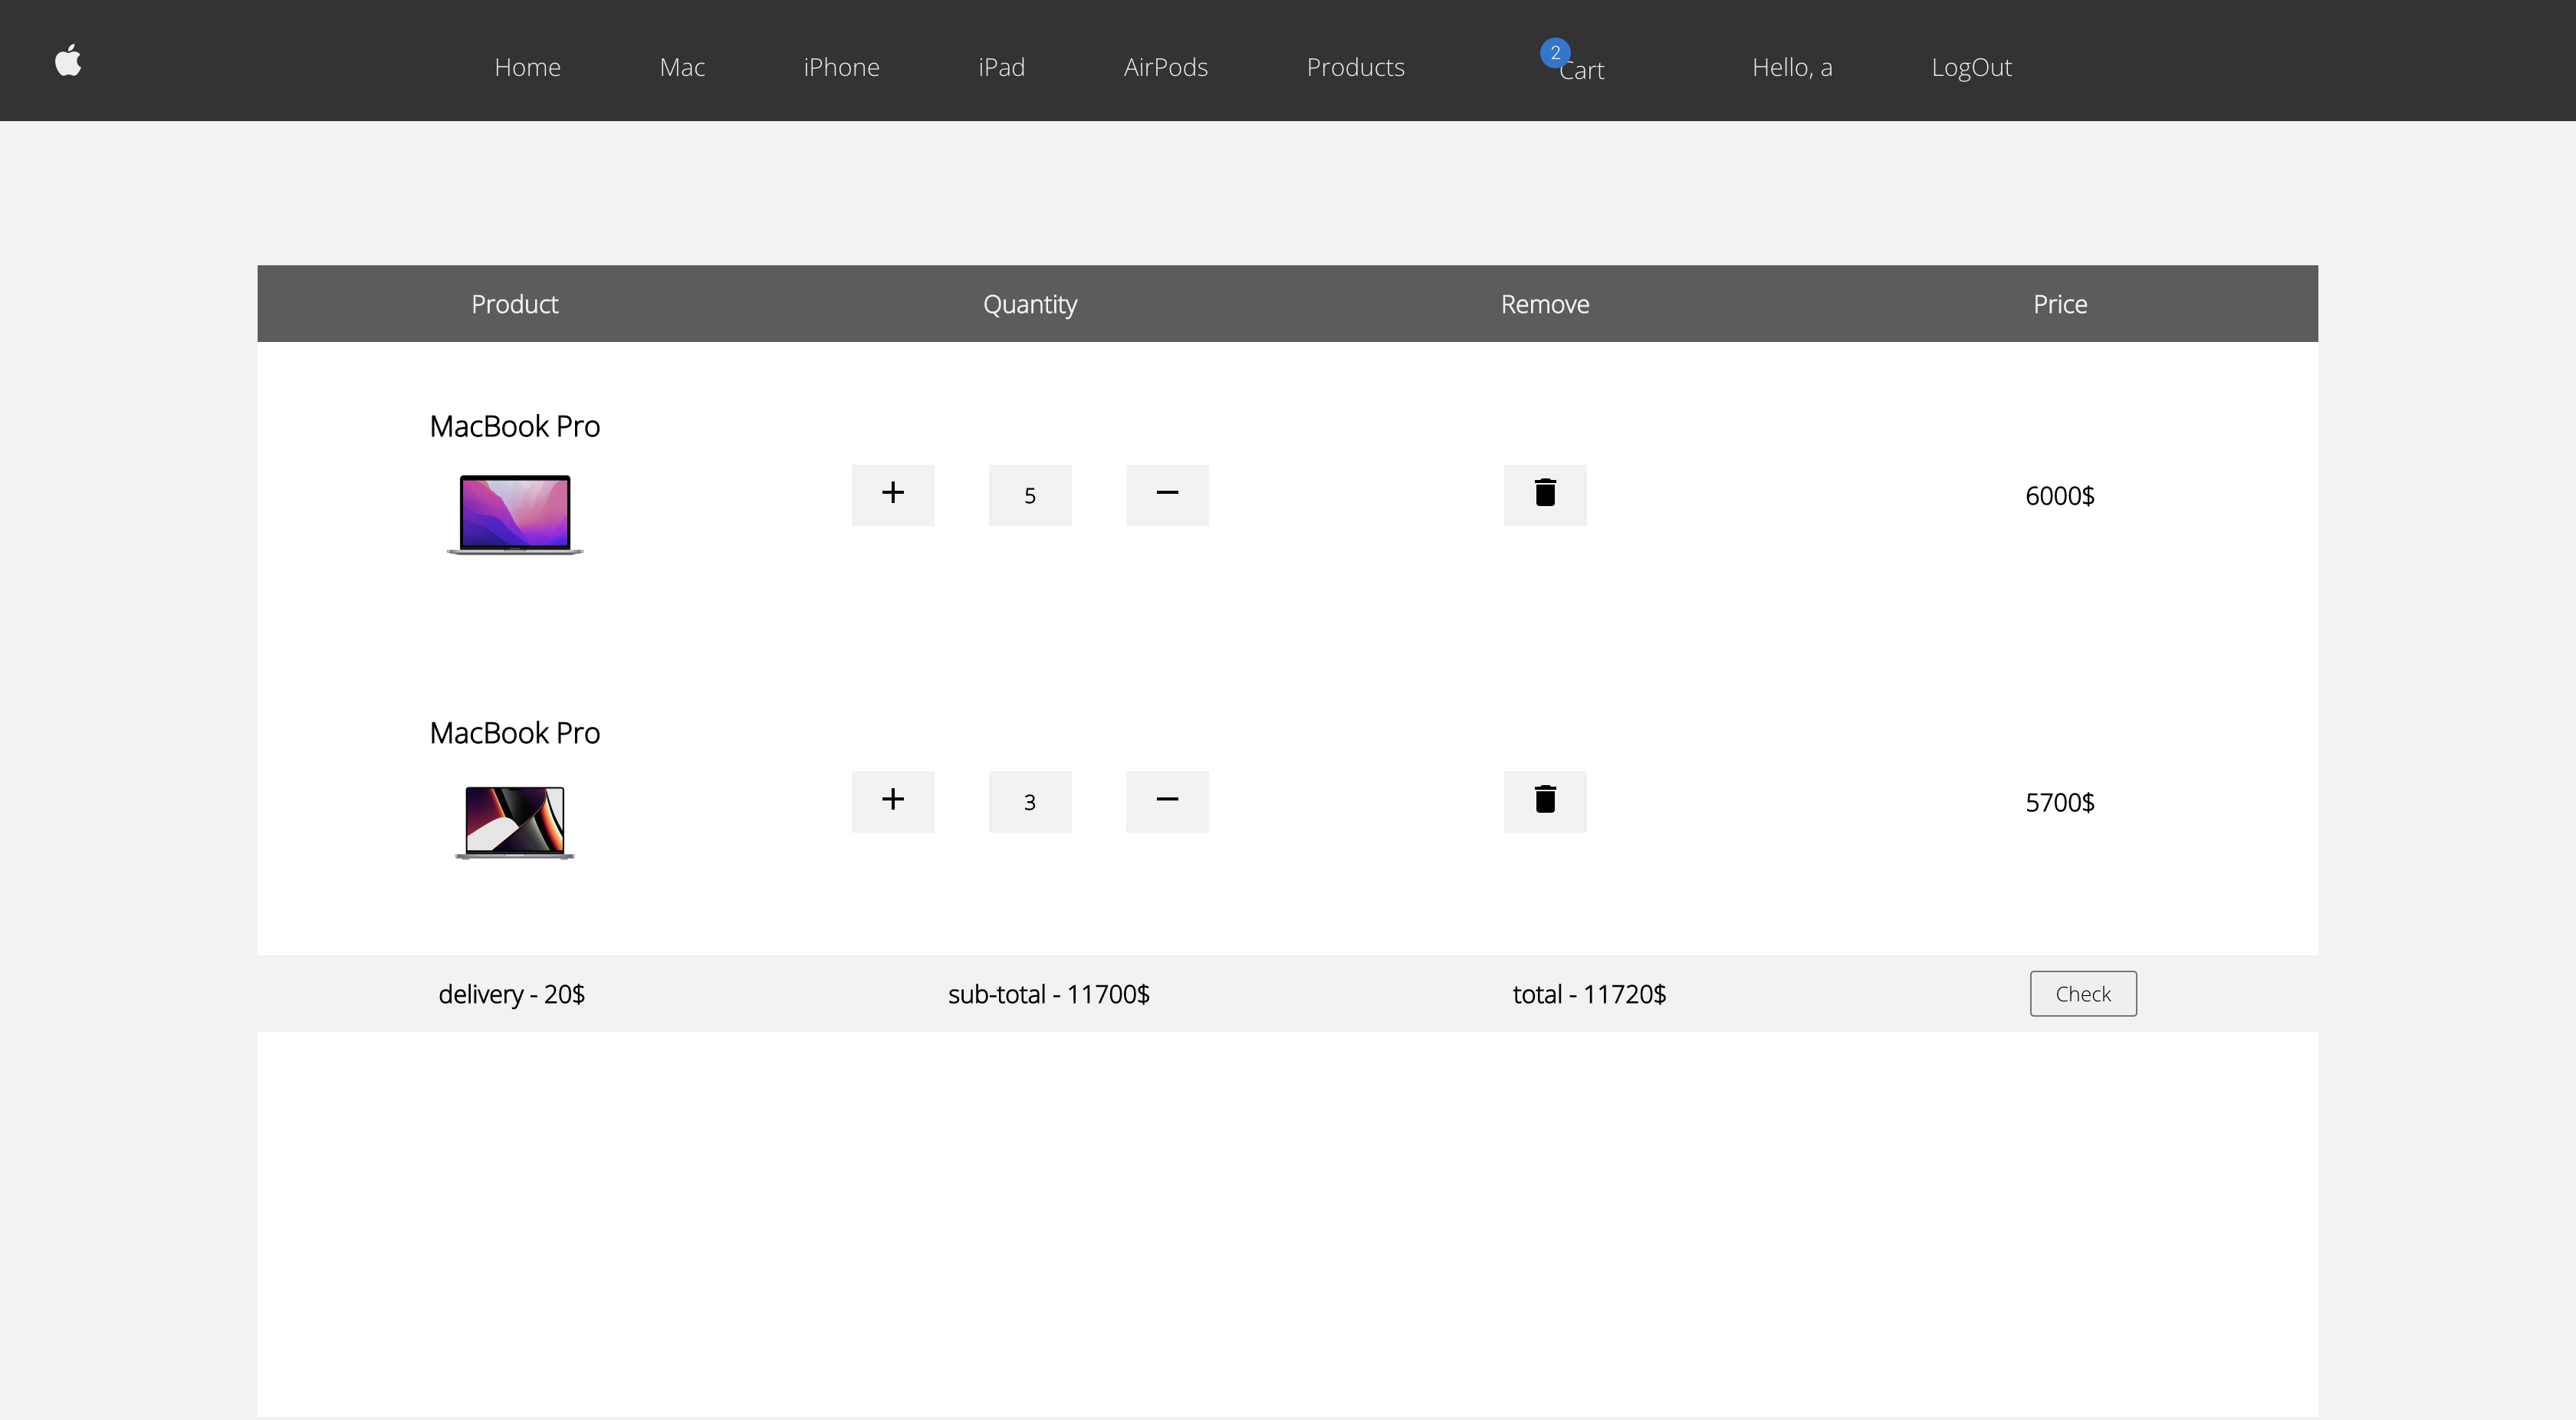Click the dark-screen MacBook Pro thumbnail

(515, 822)
